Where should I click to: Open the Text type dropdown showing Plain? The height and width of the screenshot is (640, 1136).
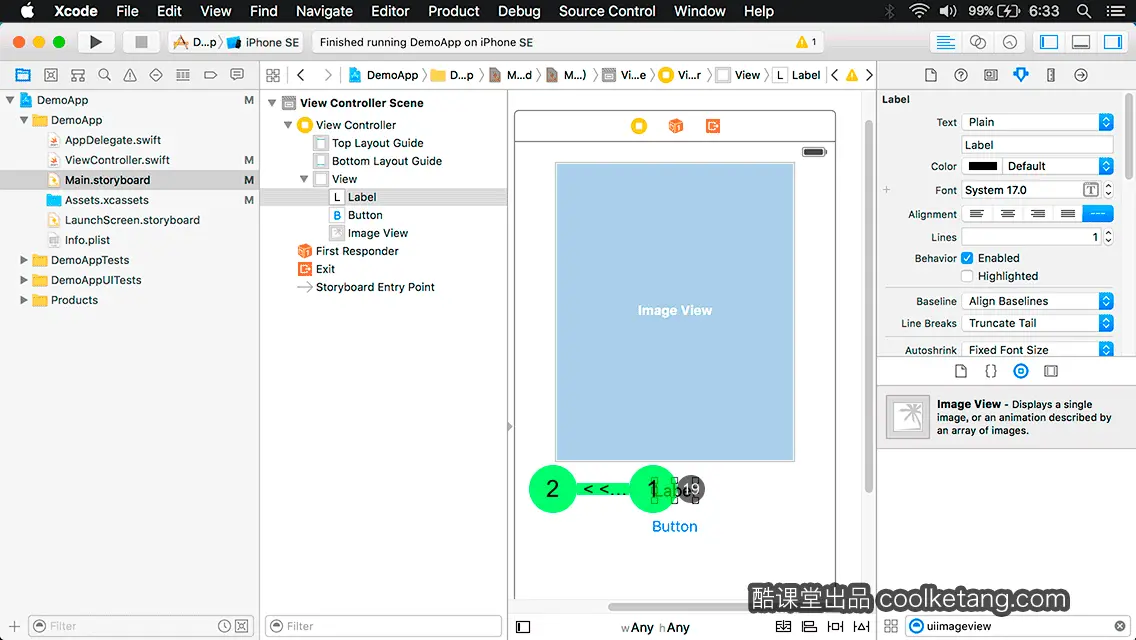pyautogui.click(x=1037, y=122)
